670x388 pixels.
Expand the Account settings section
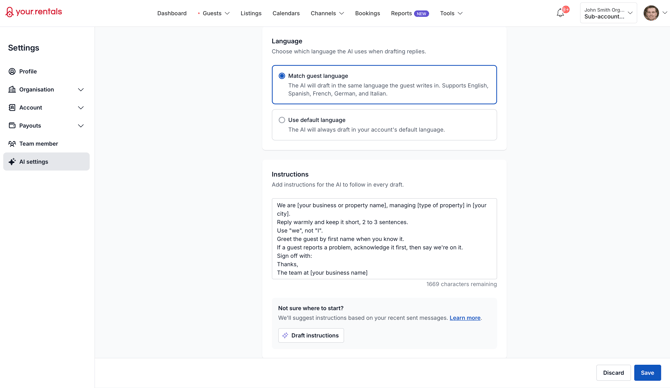81,108
